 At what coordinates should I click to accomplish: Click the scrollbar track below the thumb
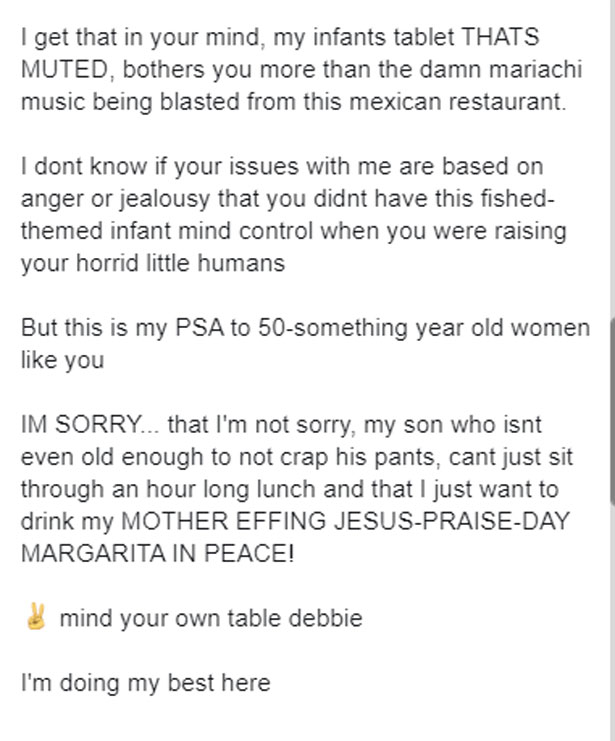(x=610, y=620)
